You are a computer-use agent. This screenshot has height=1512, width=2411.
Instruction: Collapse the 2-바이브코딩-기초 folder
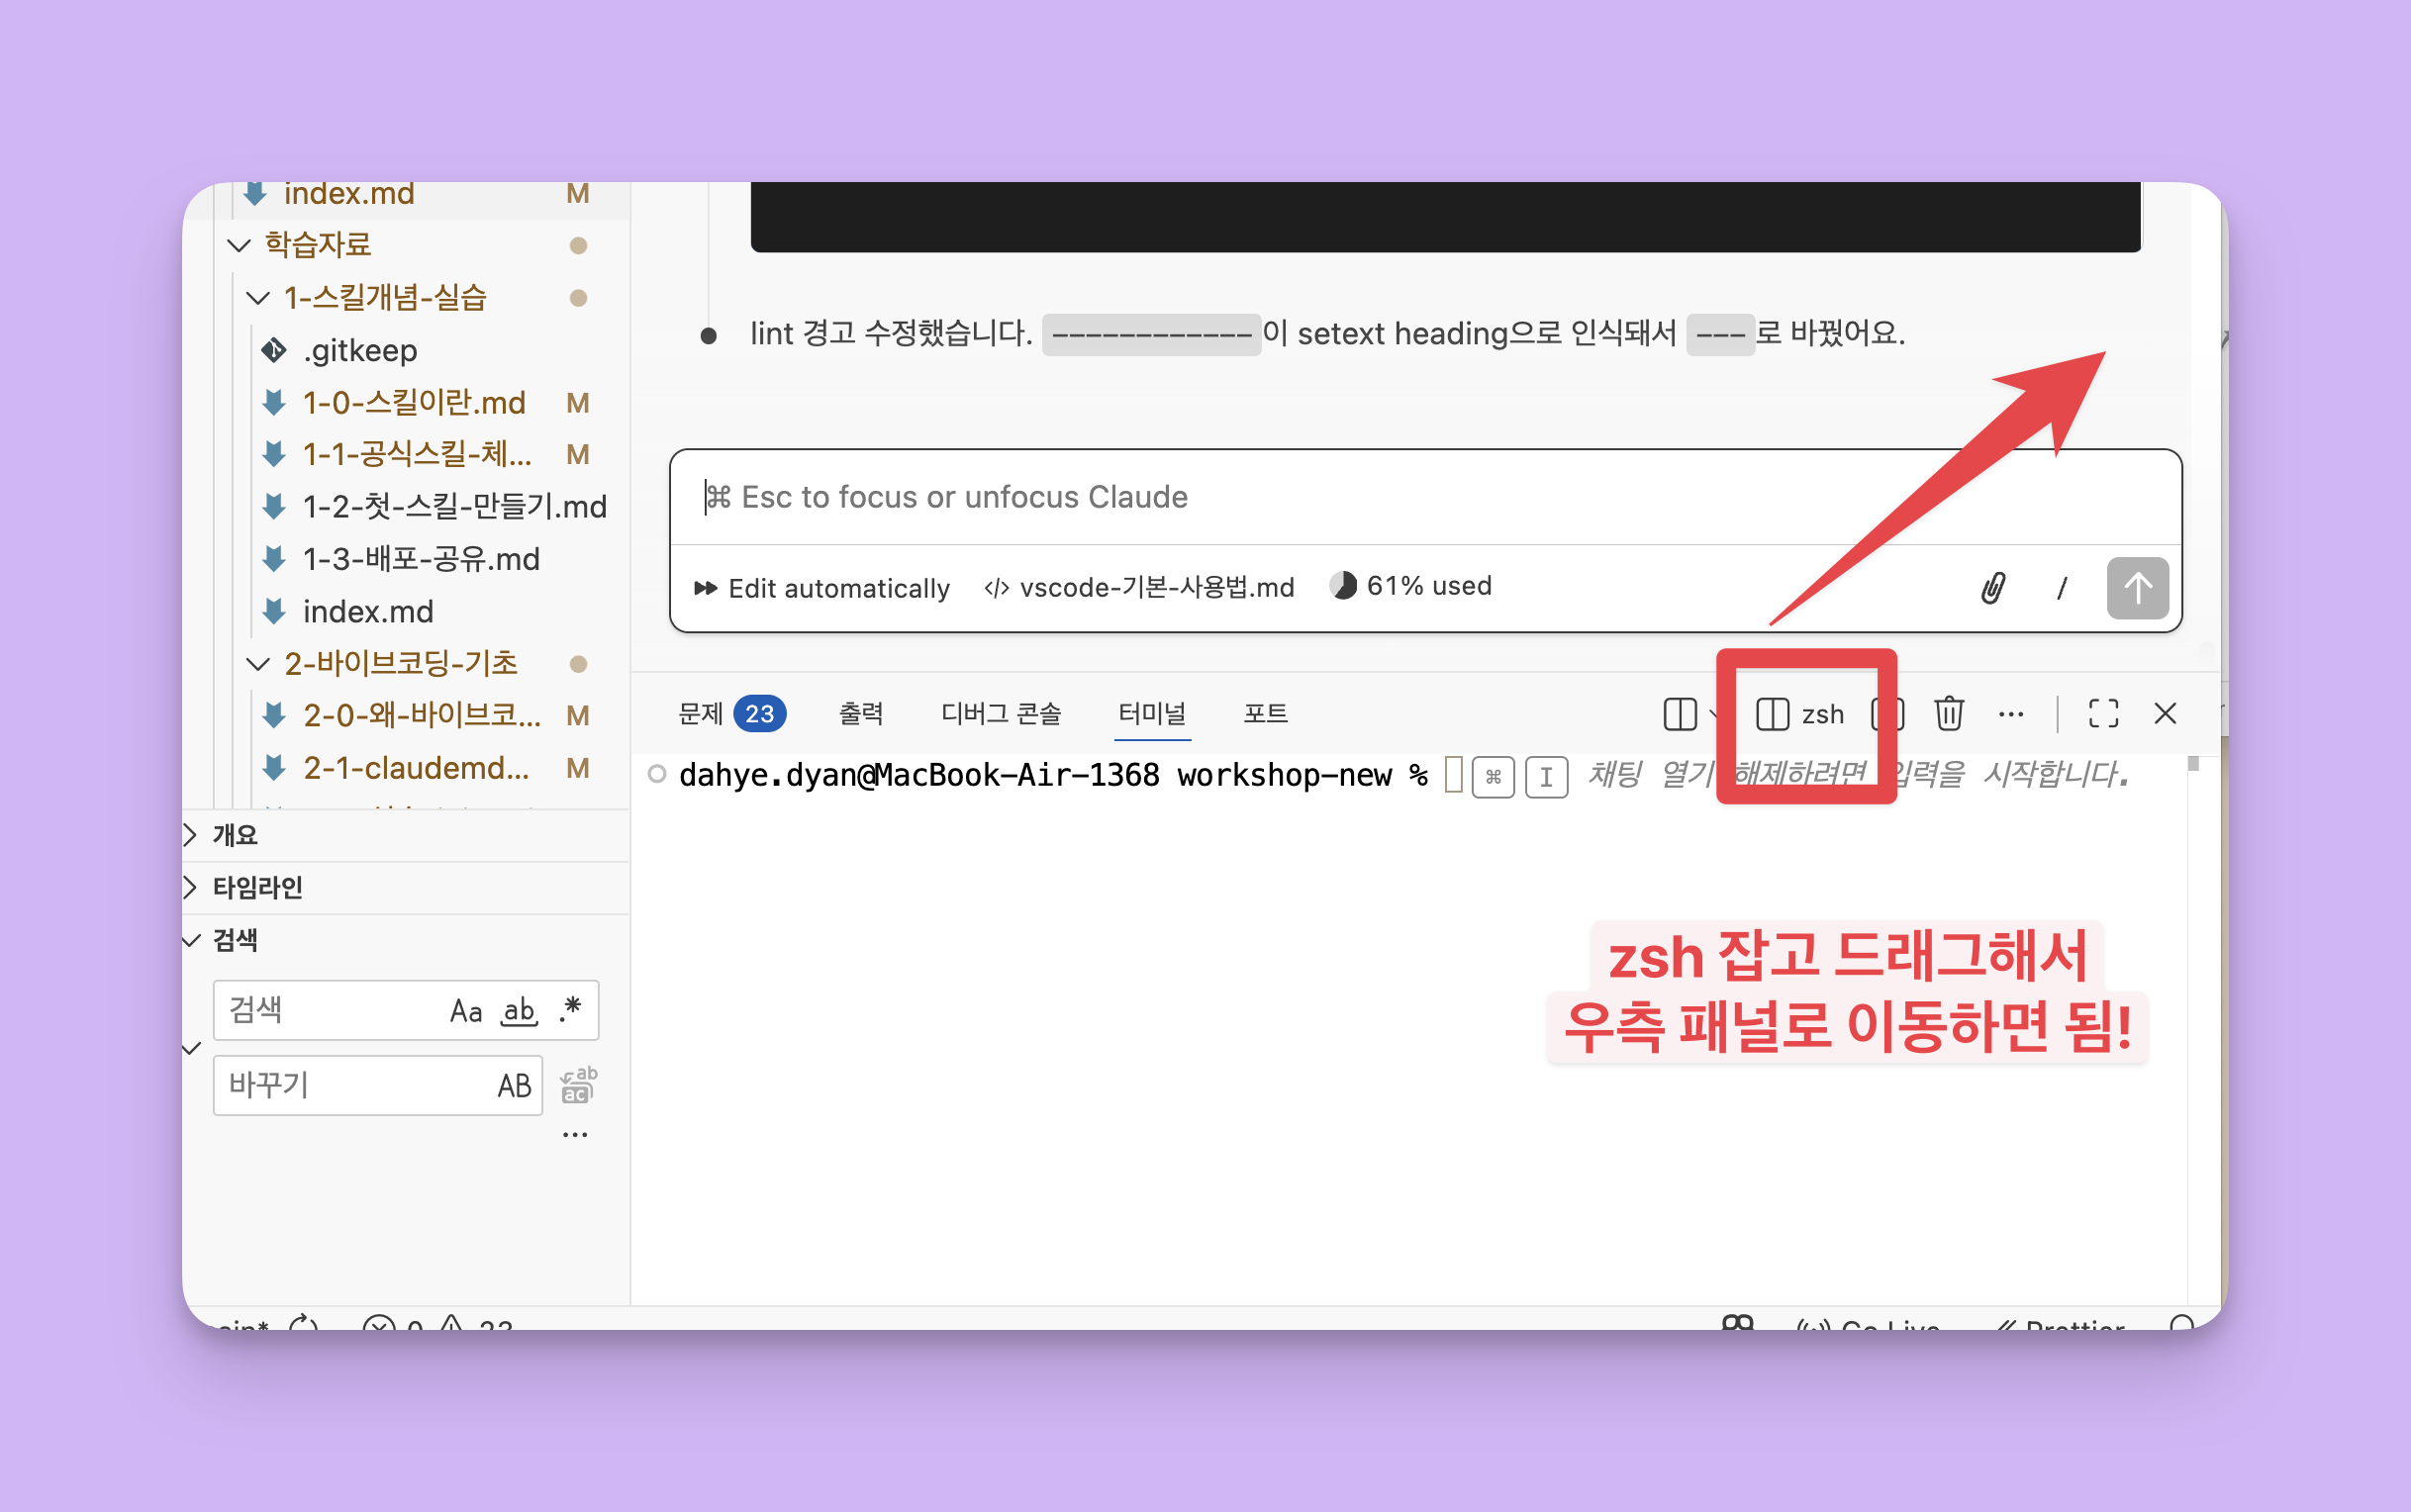[400, 663]
